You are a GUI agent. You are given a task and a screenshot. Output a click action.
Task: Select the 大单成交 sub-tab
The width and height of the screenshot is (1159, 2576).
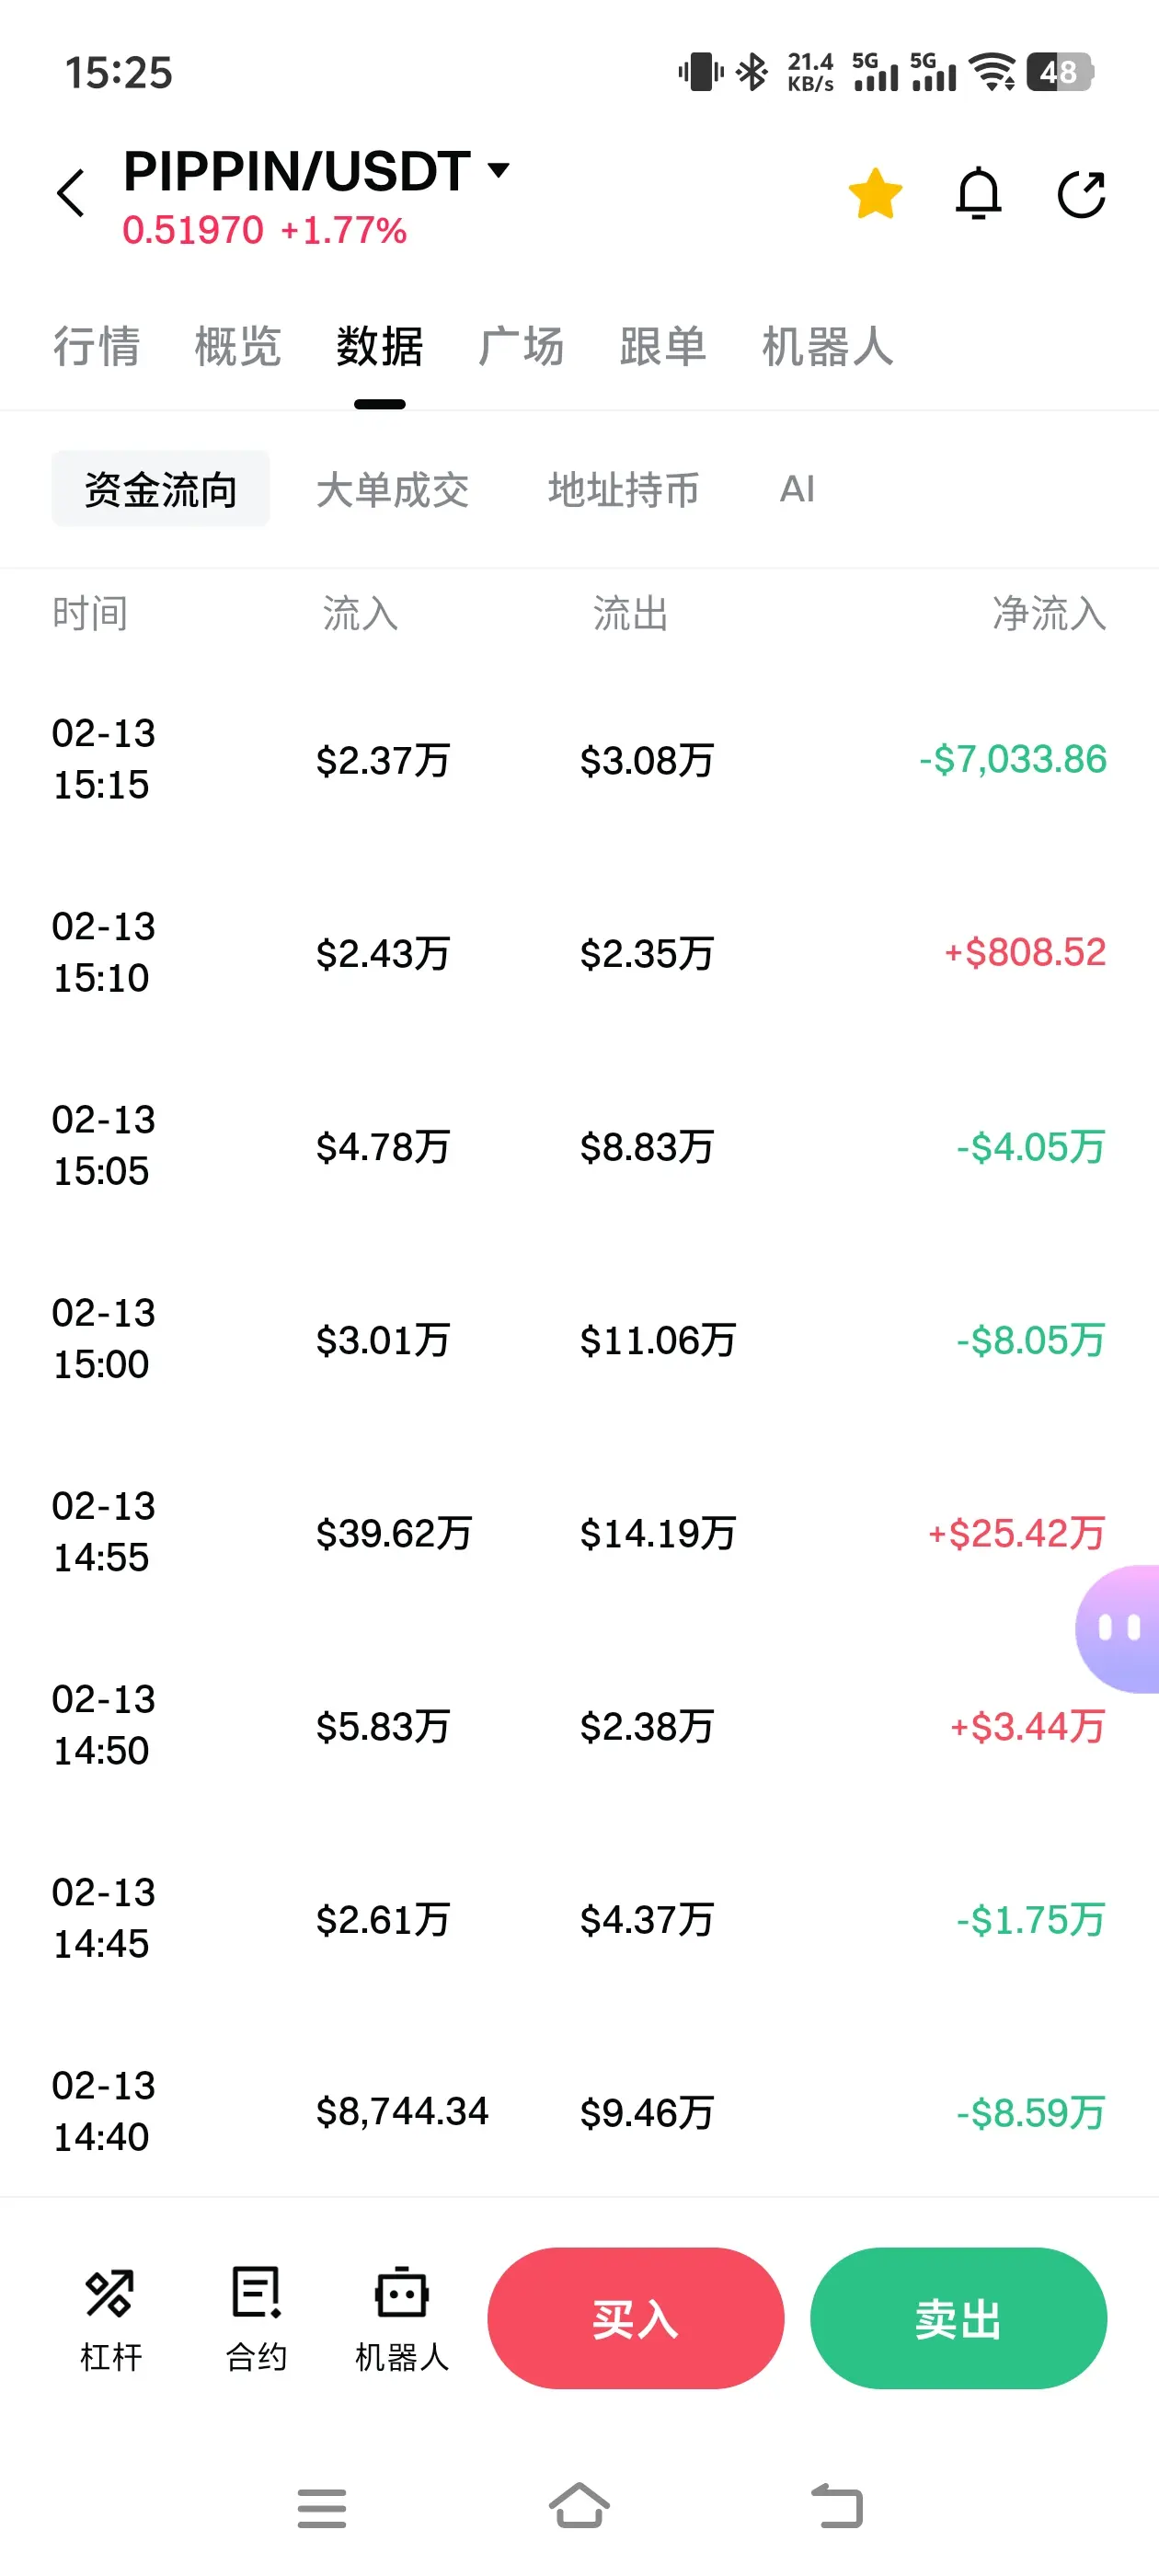(392, 490)
